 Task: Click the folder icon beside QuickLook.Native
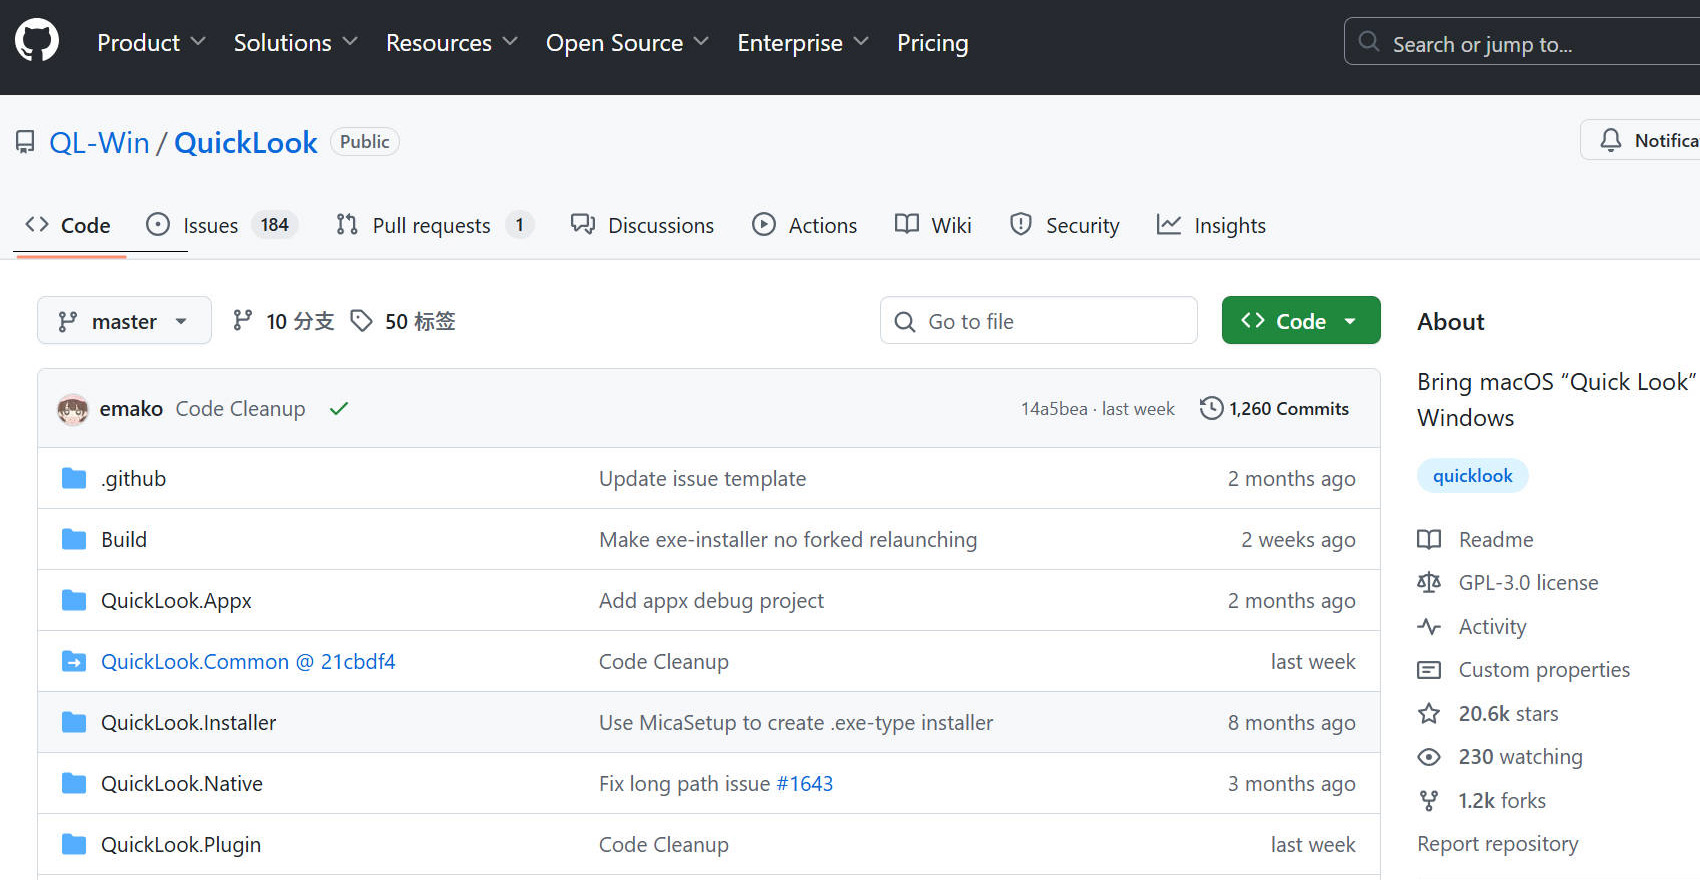point(74,784)
